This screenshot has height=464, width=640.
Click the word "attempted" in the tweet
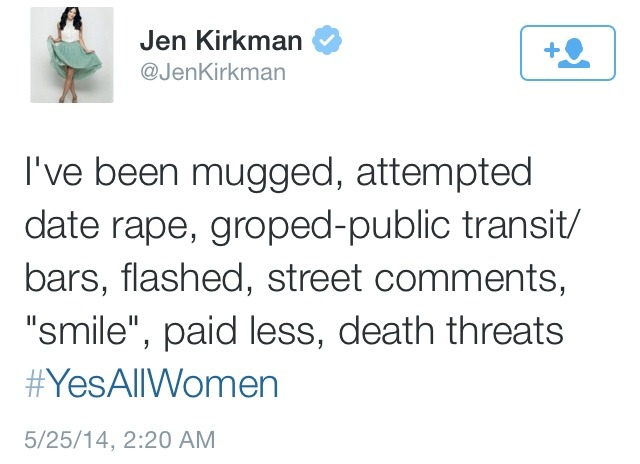[x=444, y=173]
